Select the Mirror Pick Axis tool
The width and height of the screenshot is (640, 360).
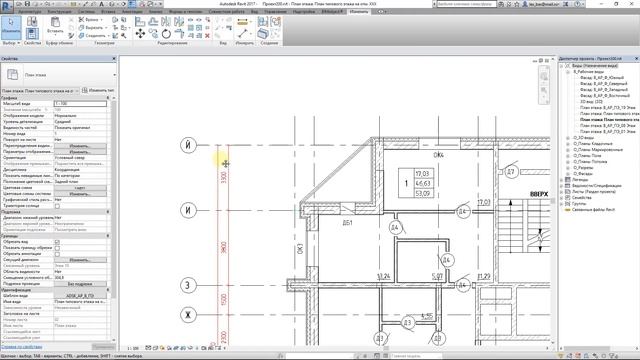[166, 21]
